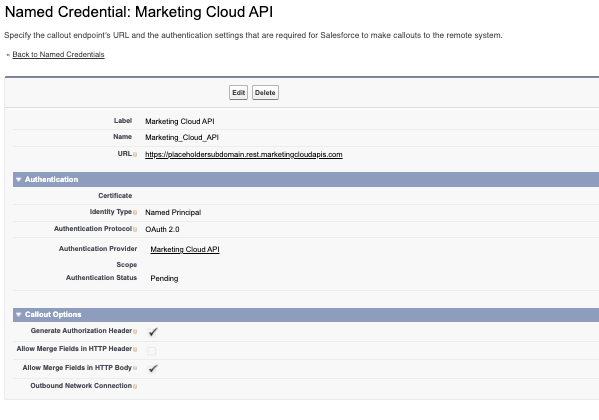Click help icon beside Generate Authorization Header
This screenshot has width=599, height=420.
pyautogui.click(x=135, y=331)
